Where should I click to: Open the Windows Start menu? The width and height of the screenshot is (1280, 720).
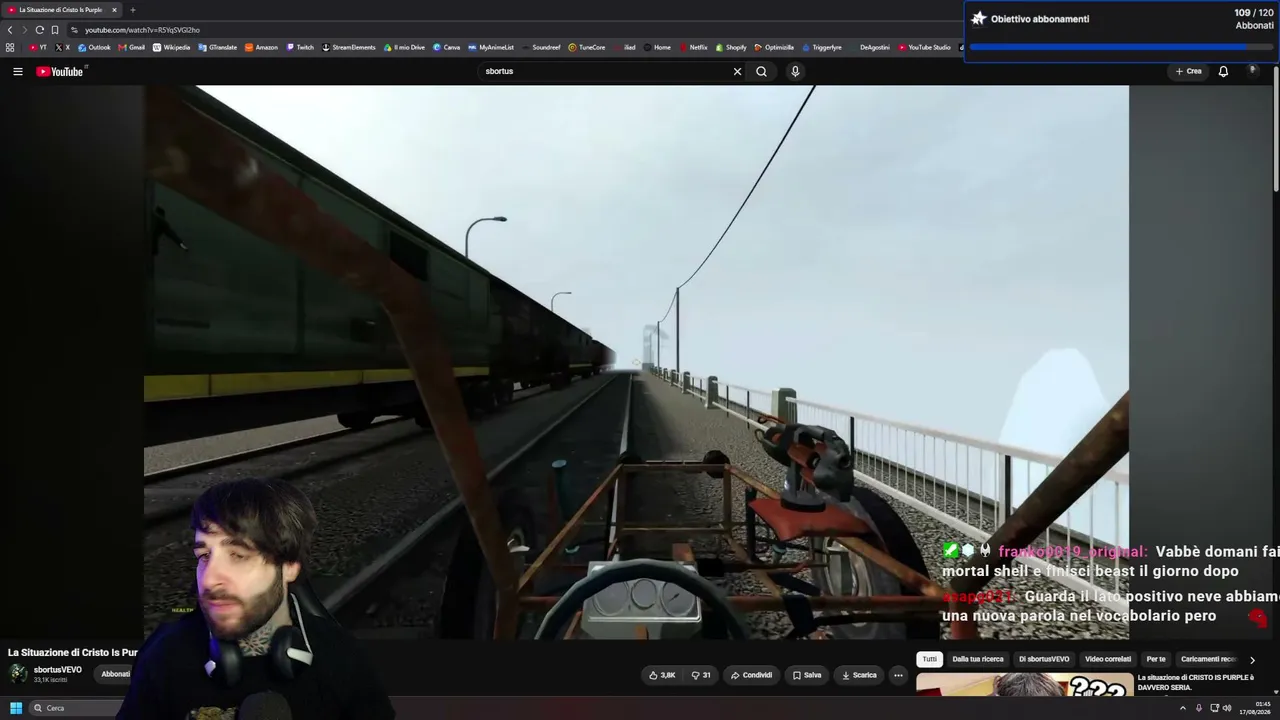[16, 708]
